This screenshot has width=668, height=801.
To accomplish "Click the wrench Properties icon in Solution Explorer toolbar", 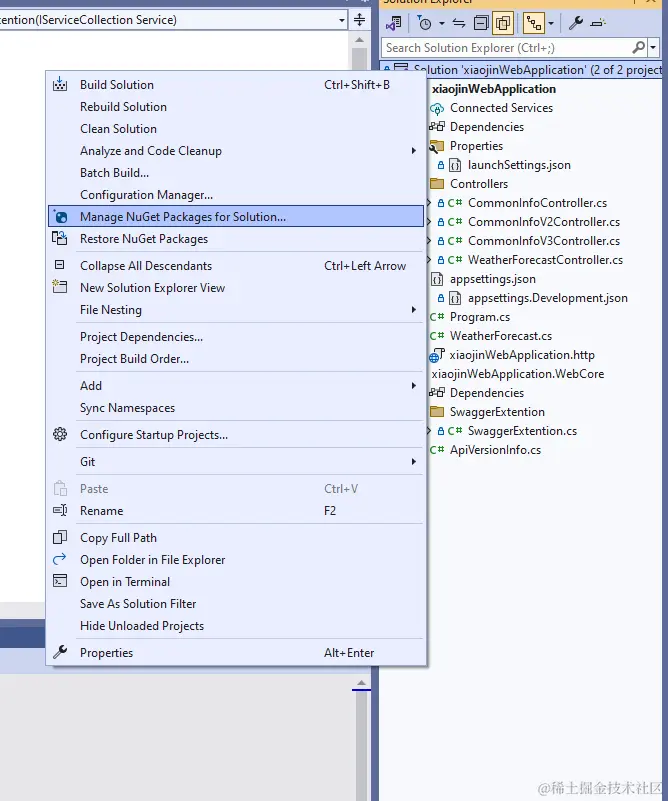I will coord(576,23).
